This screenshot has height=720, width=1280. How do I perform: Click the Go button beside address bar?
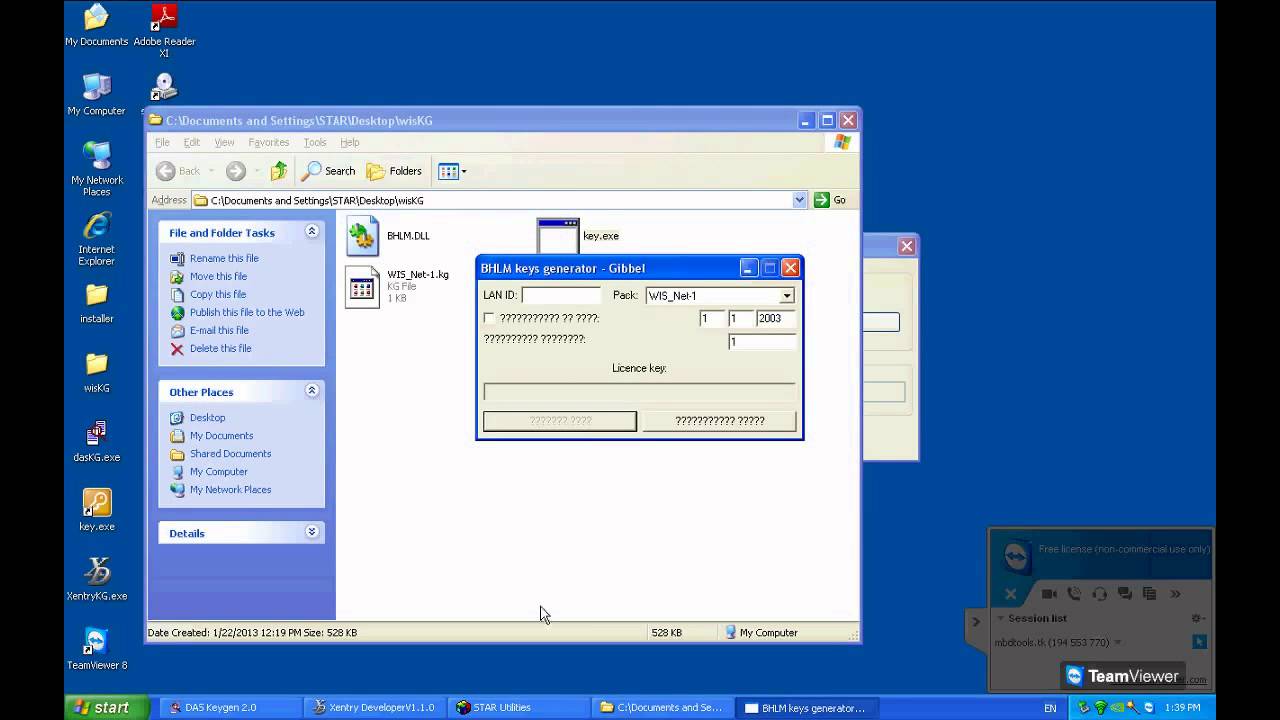click(831, 200)
